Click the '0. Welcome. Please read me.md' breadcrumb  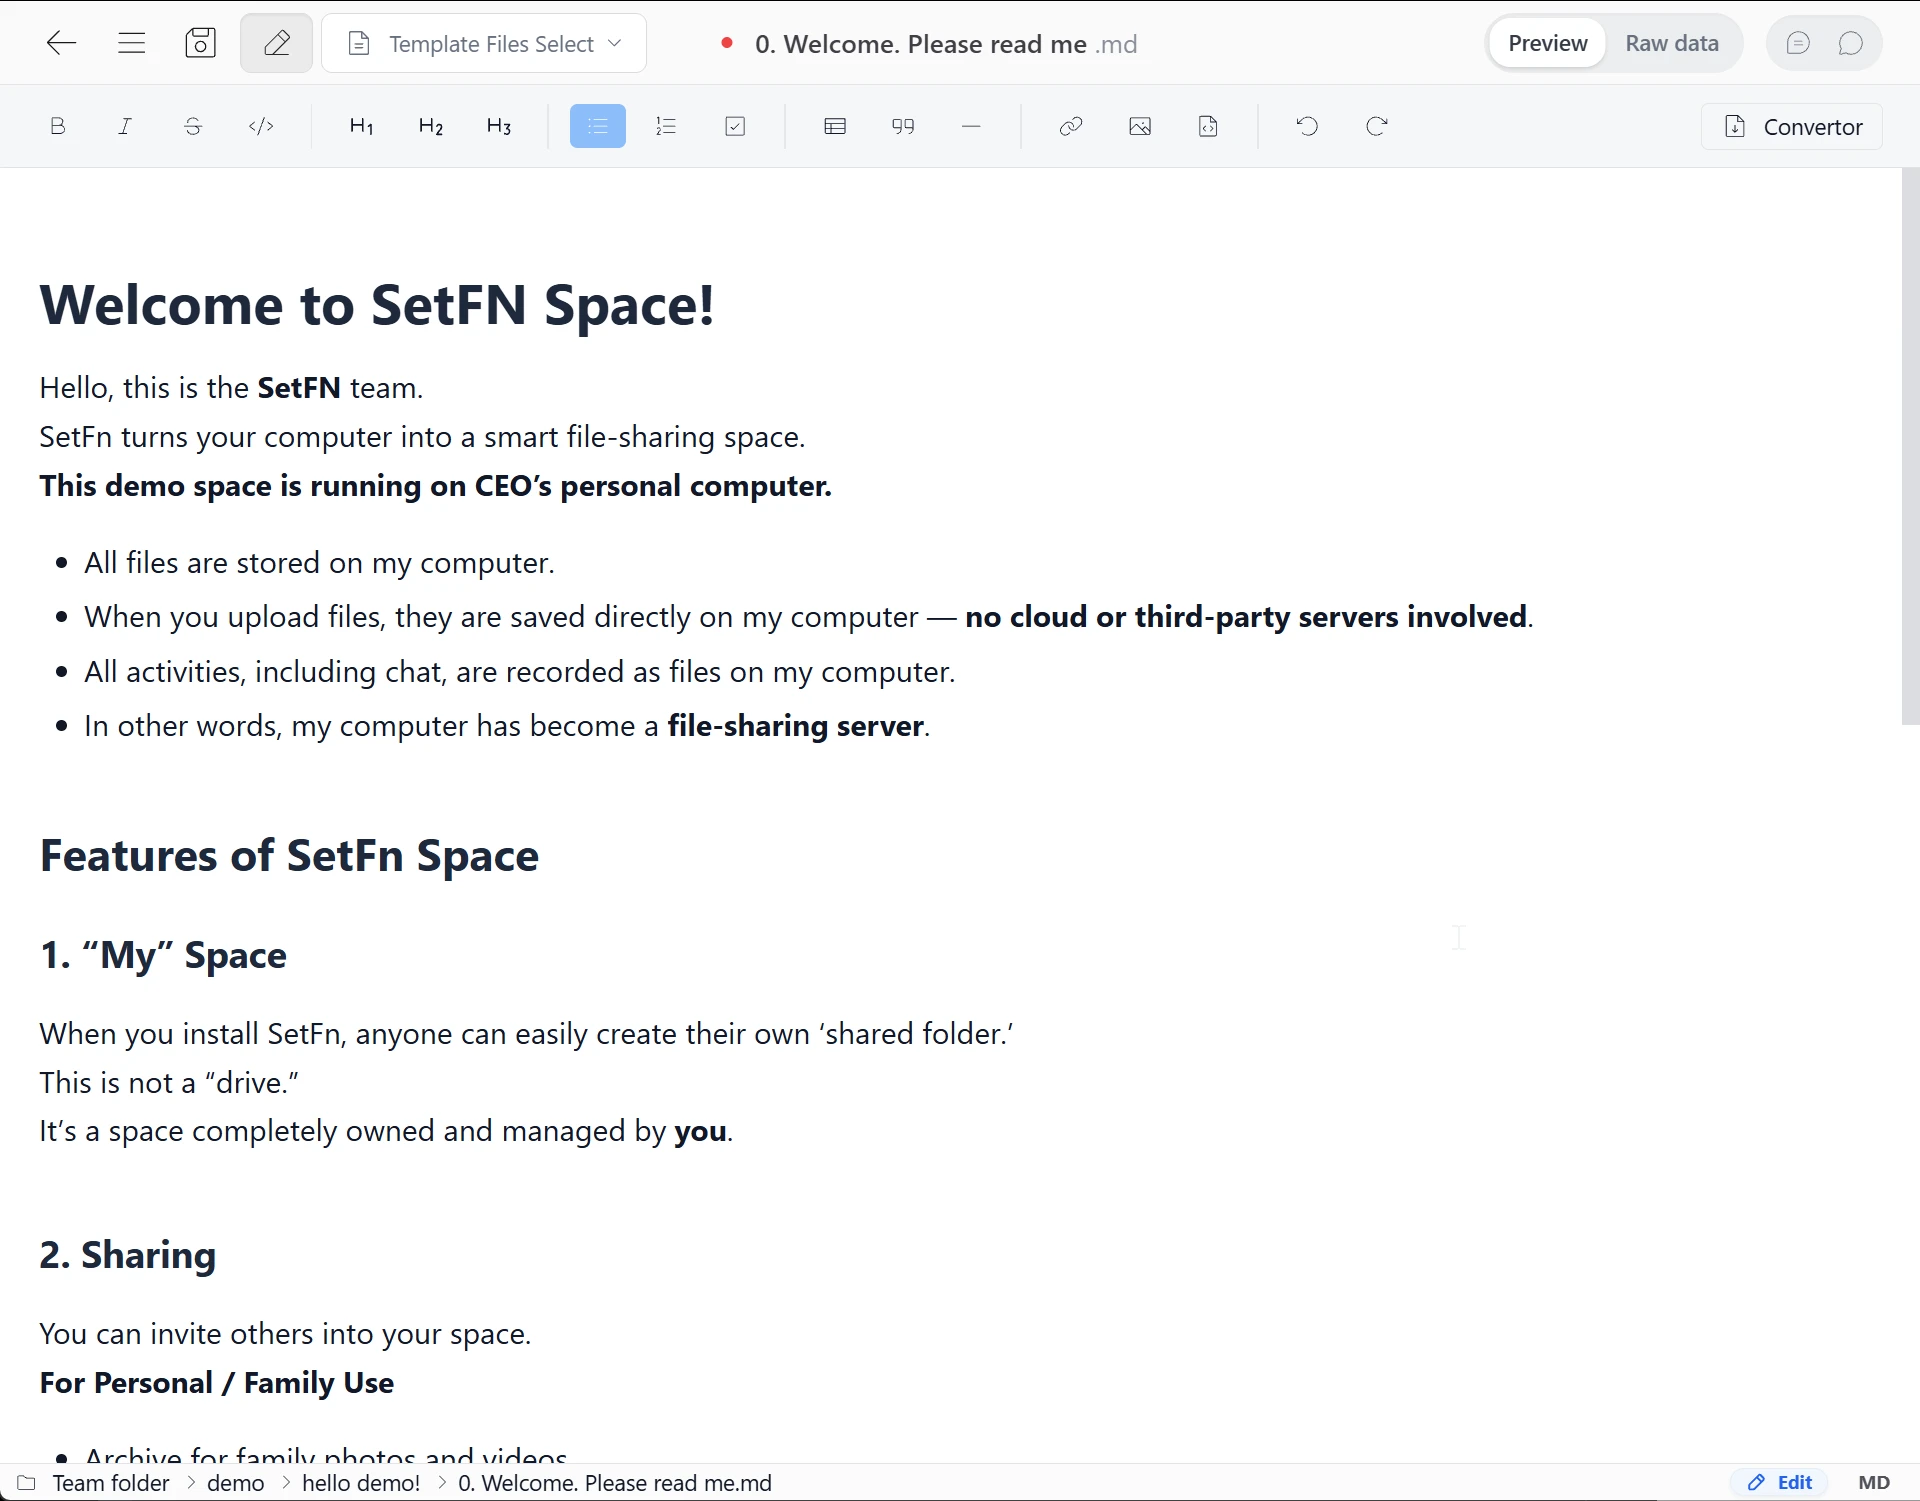(615, 1483)
